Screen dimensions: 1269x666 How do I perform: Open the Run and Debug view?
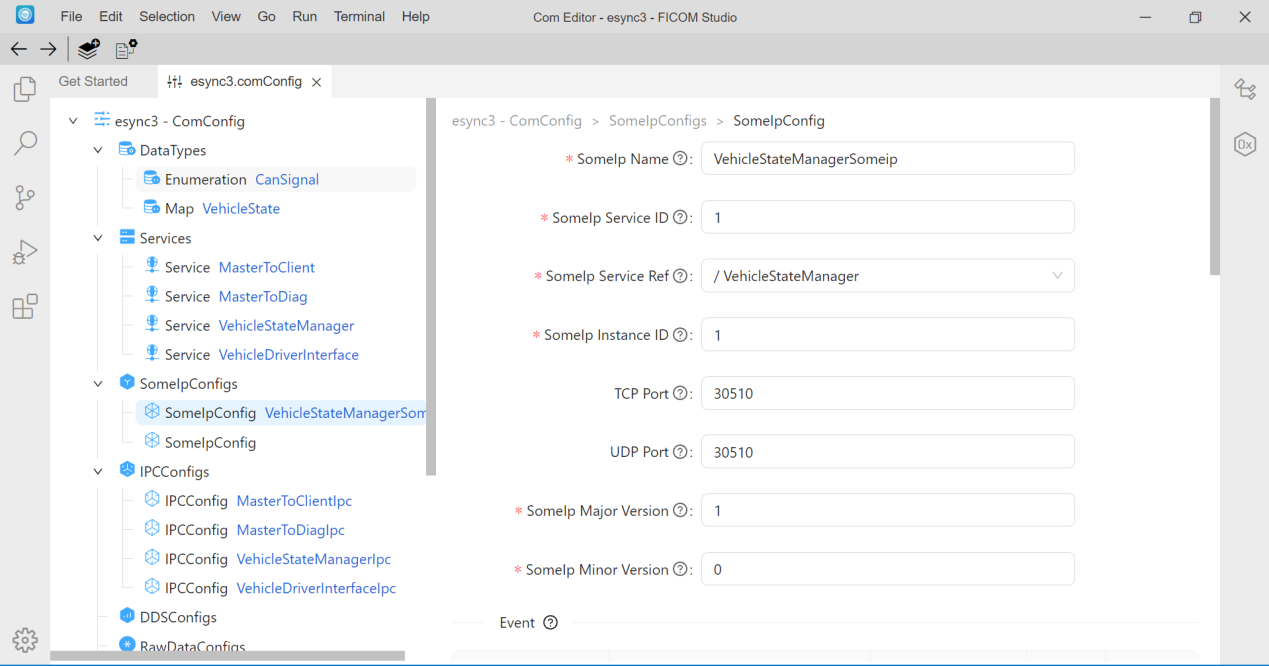(25, 252)
